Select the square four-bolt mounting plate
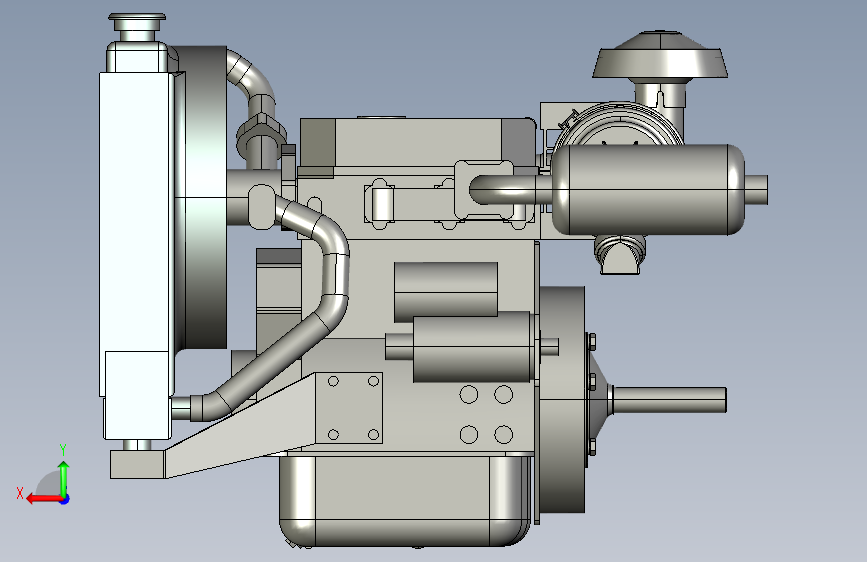 (349, 408)
